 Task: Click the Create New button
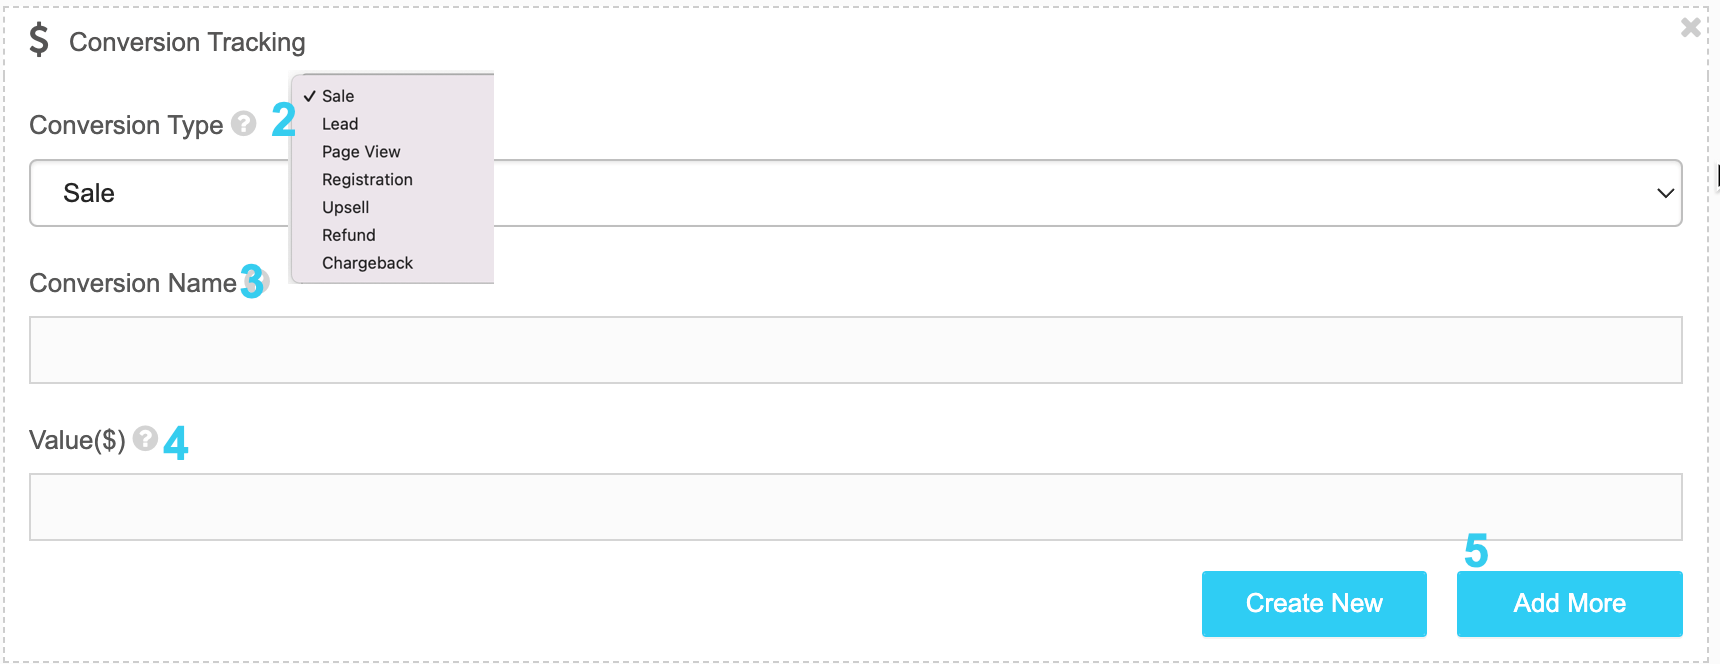tap(1314, 604)
